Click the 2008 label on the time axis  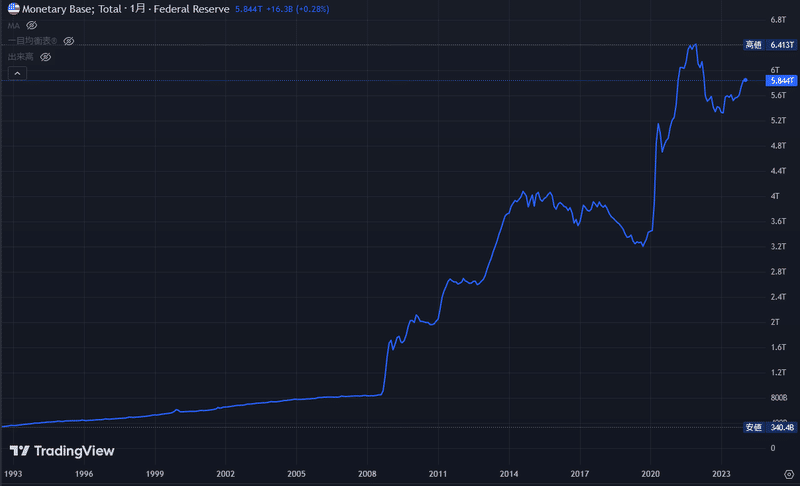tap(367, 474)
